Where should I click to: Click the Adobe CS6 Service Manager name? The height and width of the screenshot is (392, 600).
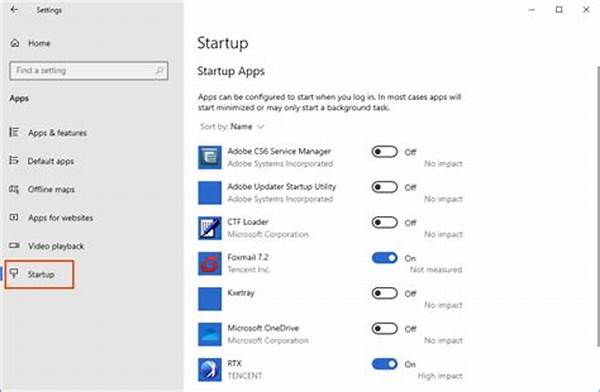279,151
